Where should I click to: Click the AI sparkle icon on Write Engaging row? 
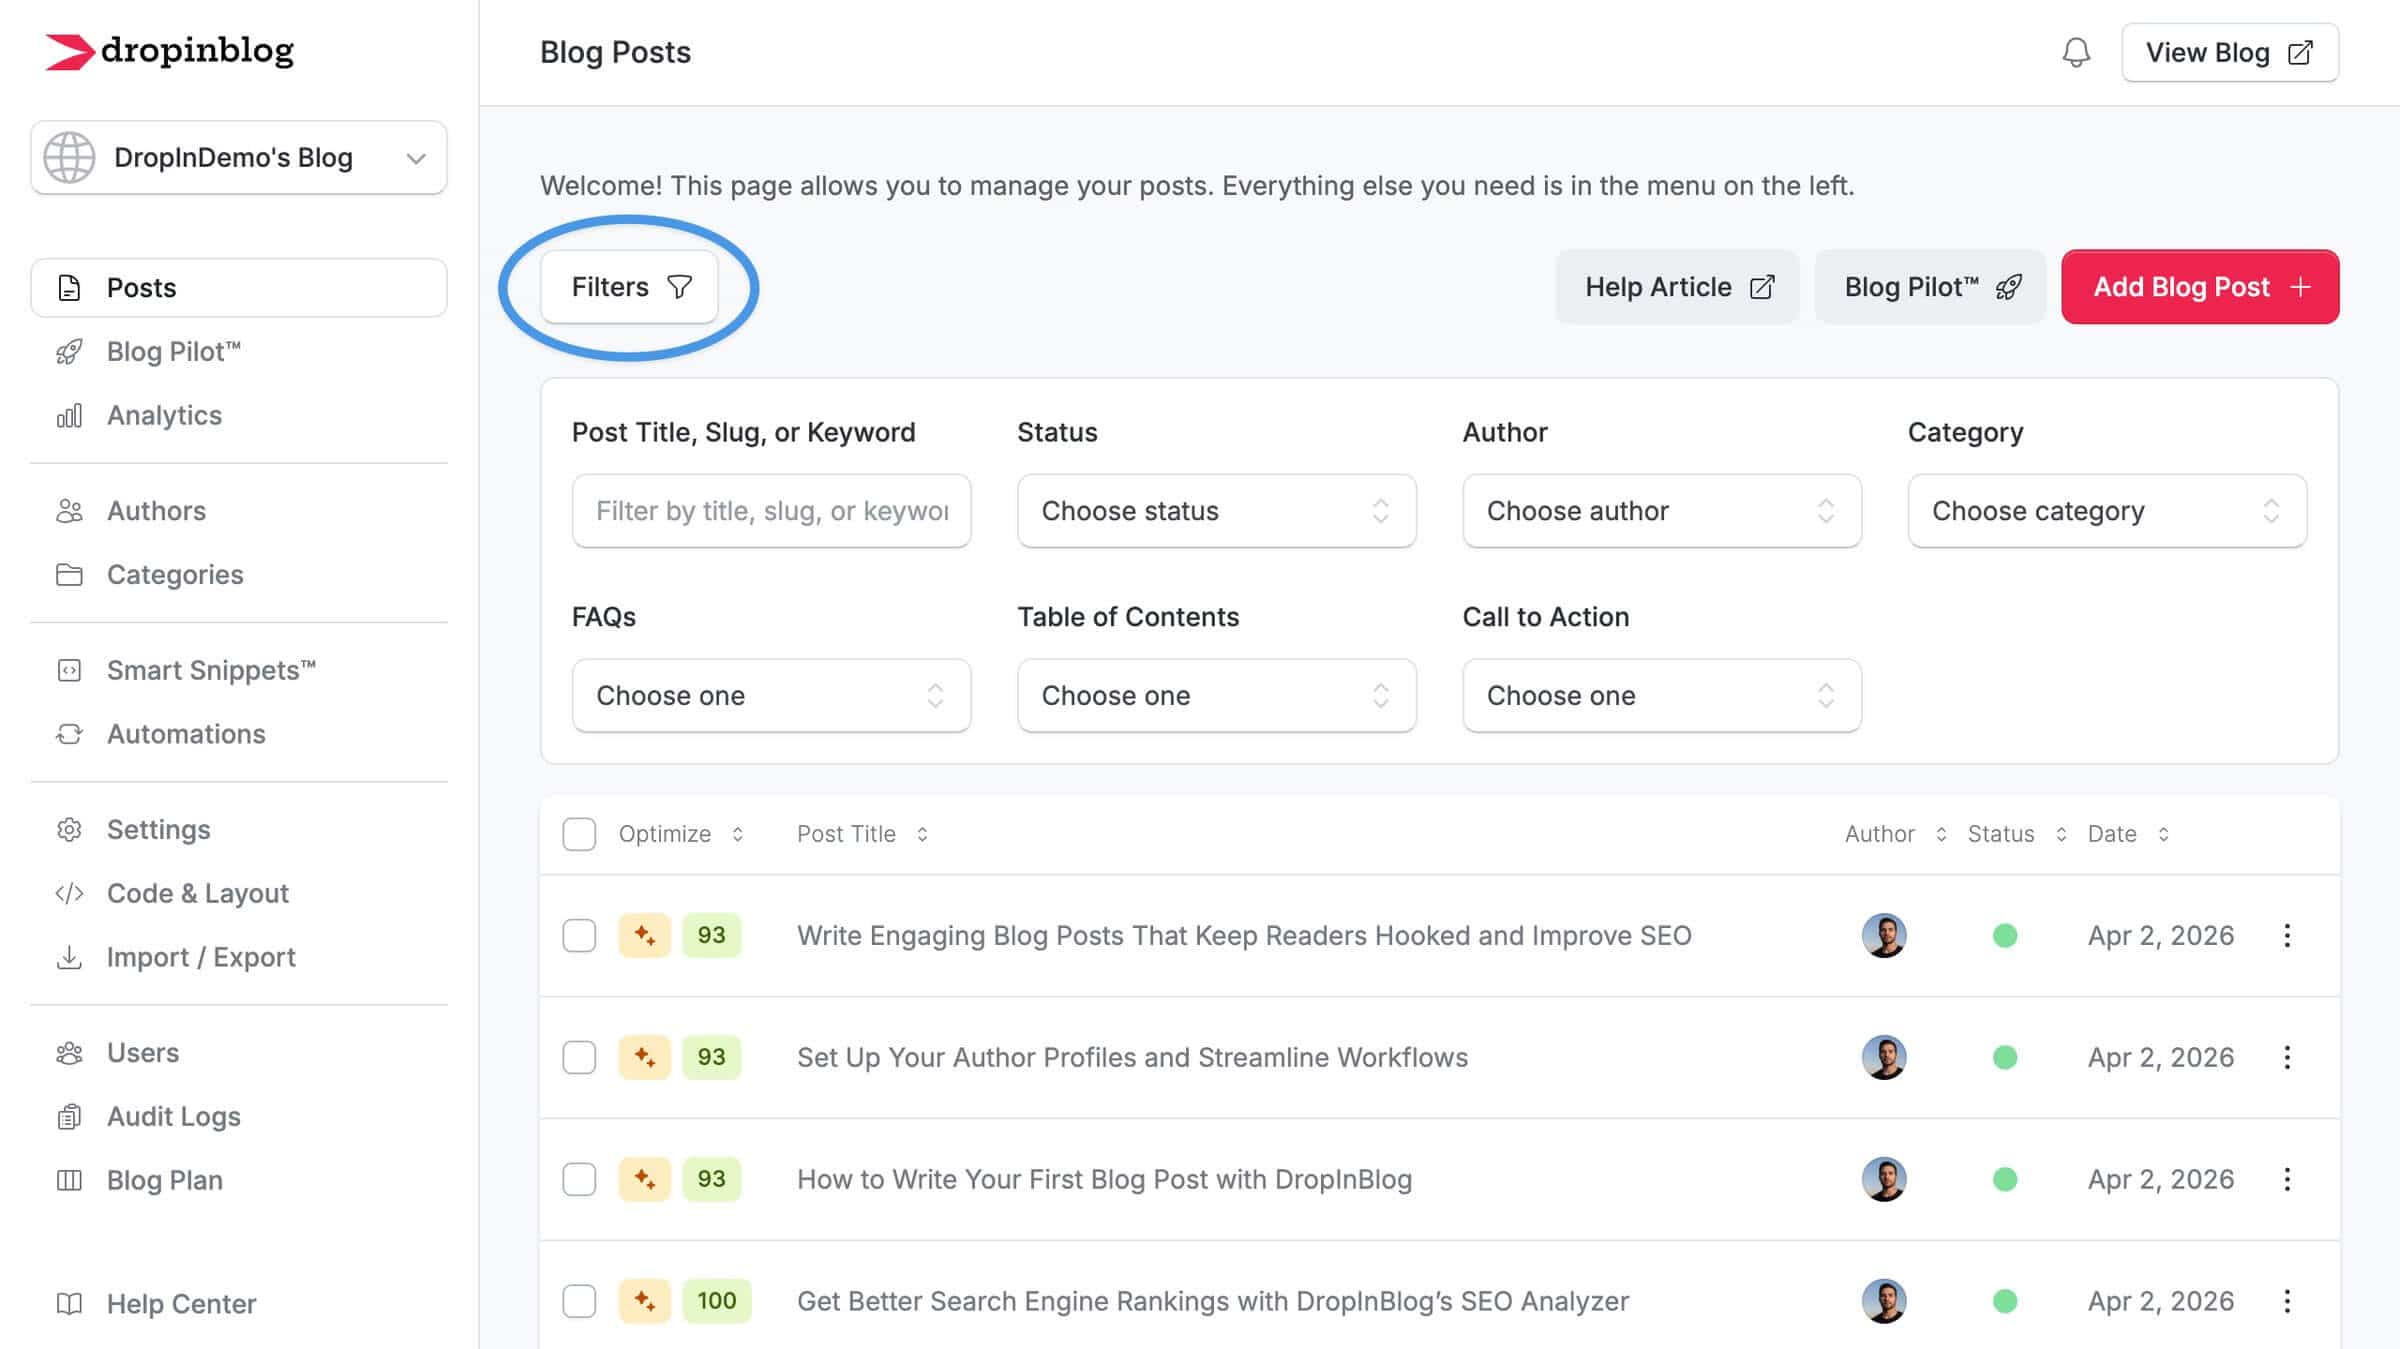pos(644,936)
